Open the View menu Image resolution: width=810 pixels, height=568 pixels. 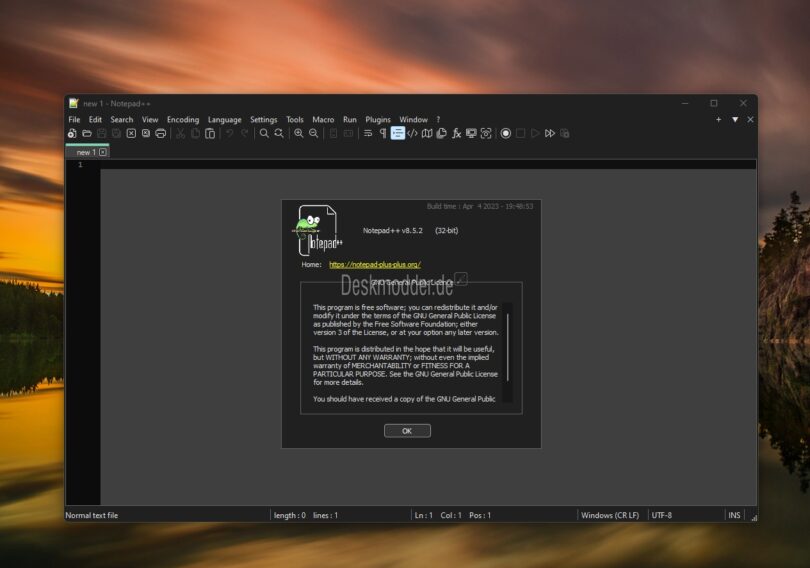point(150,119)
